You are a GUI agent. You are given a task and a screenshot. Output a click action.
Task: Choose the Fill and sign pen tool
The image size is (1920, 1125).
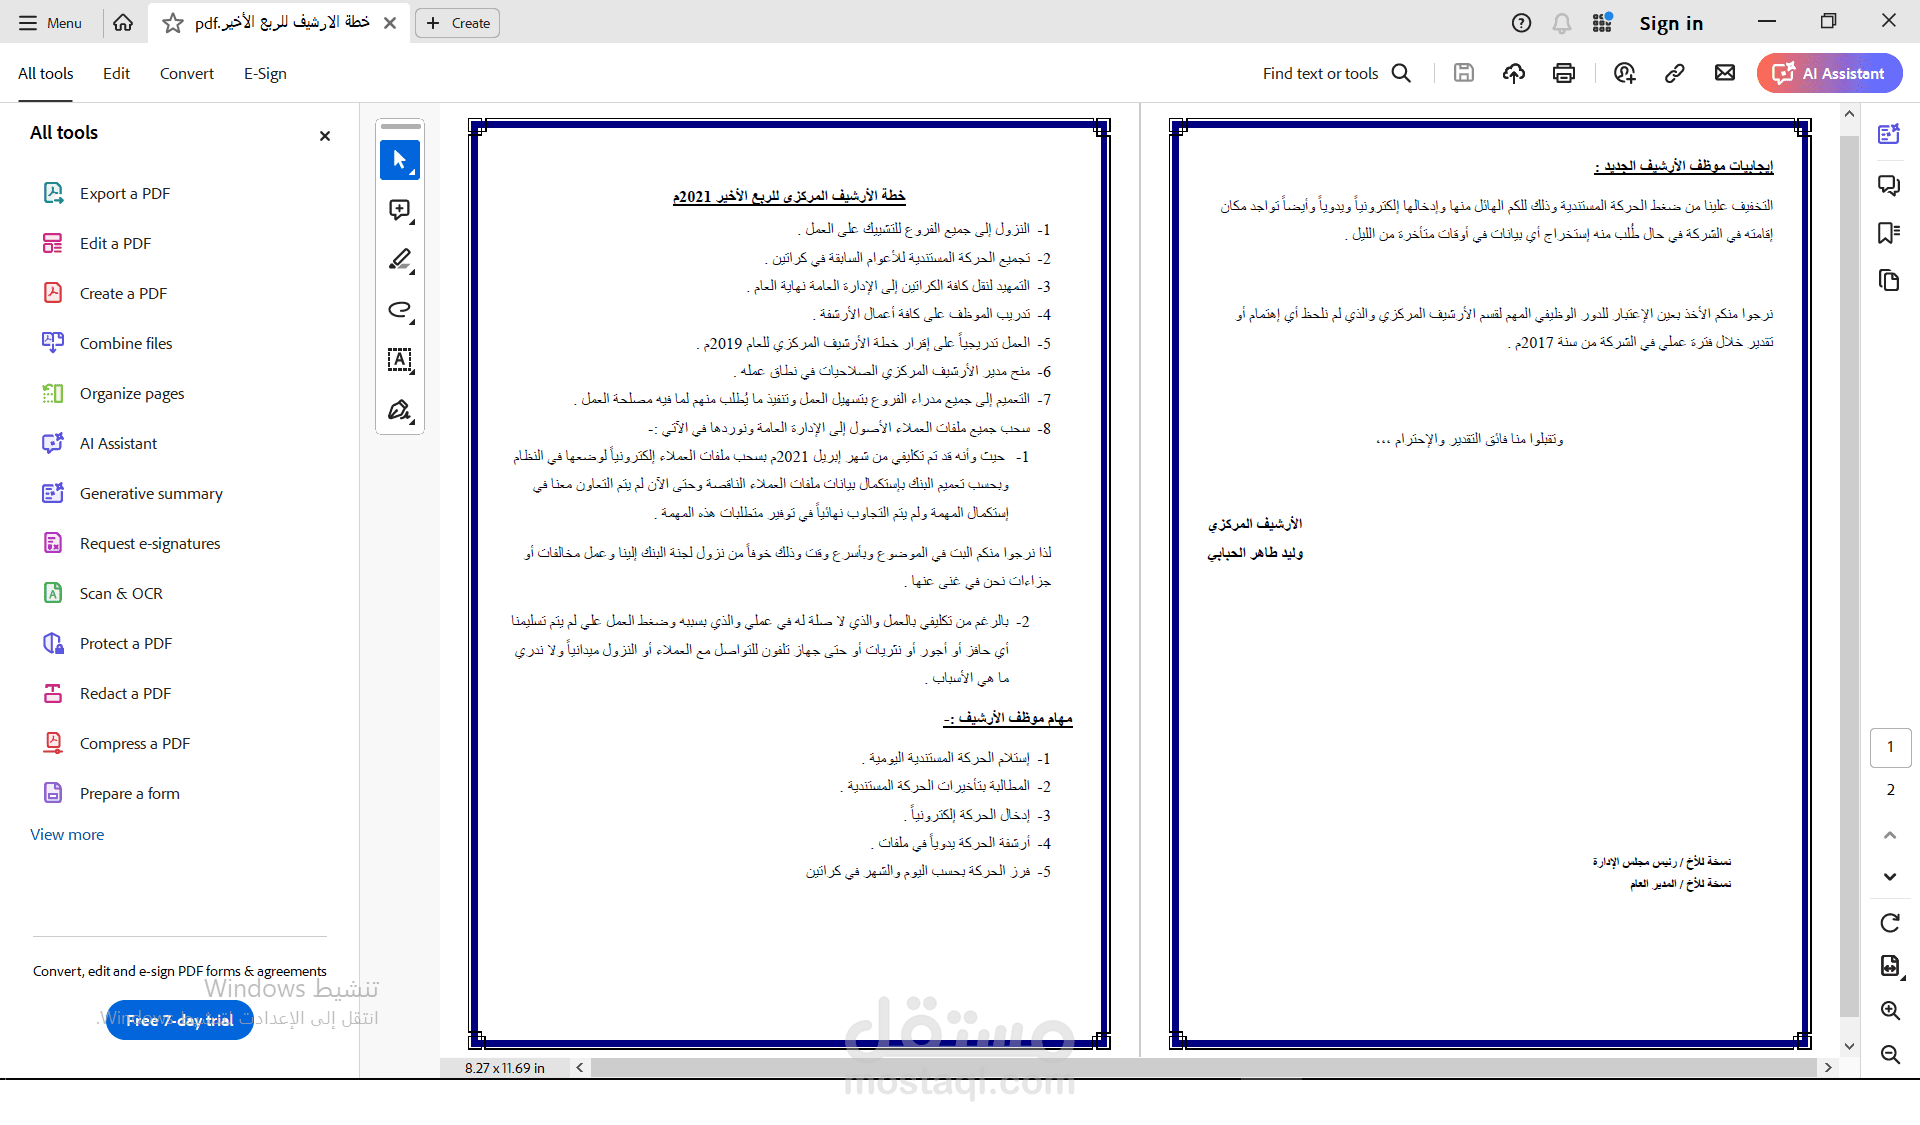pos(400,410)
